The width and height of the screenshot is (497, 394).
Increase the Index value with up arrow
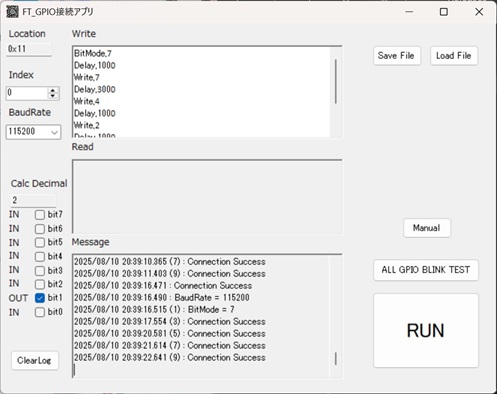(x=53, y=90)
